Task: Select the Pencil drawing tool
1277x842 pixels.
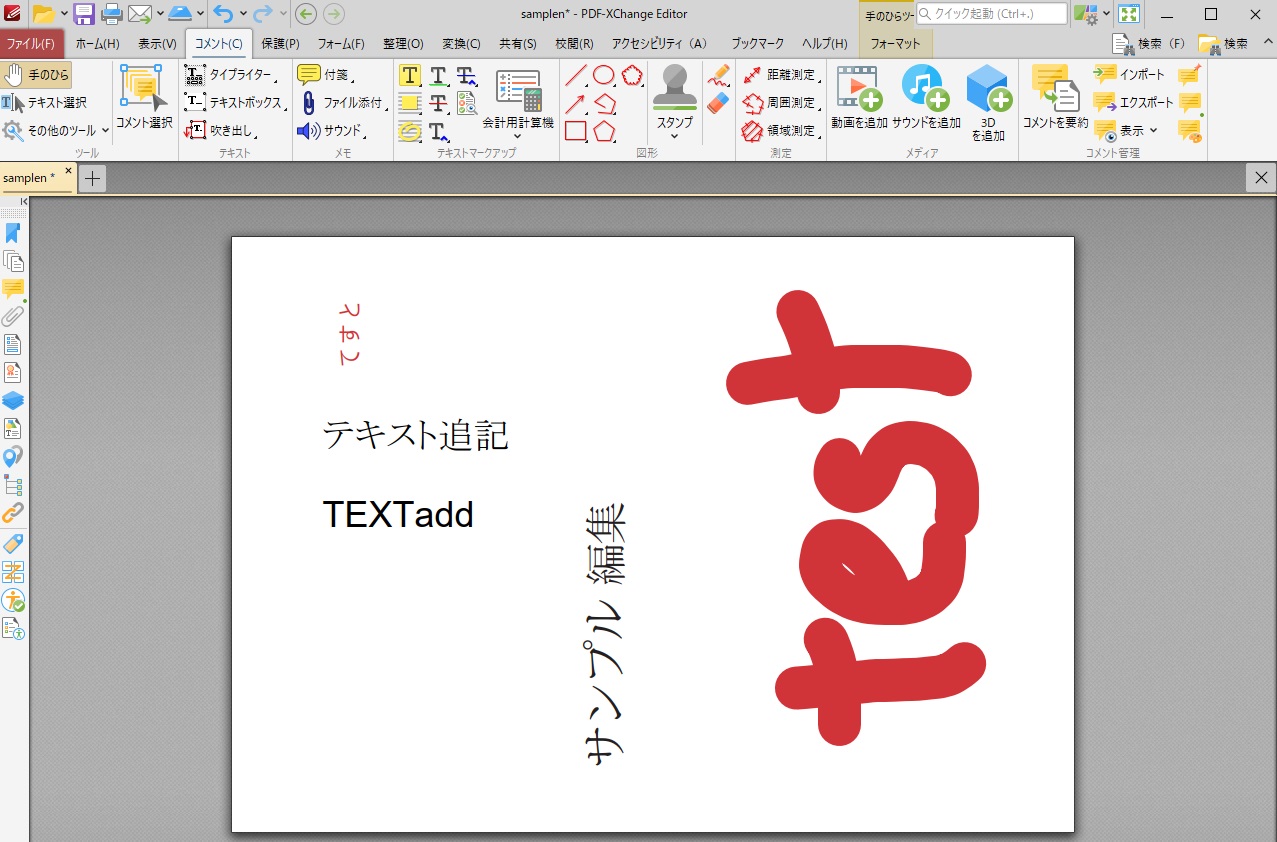Action: (718, 77)
